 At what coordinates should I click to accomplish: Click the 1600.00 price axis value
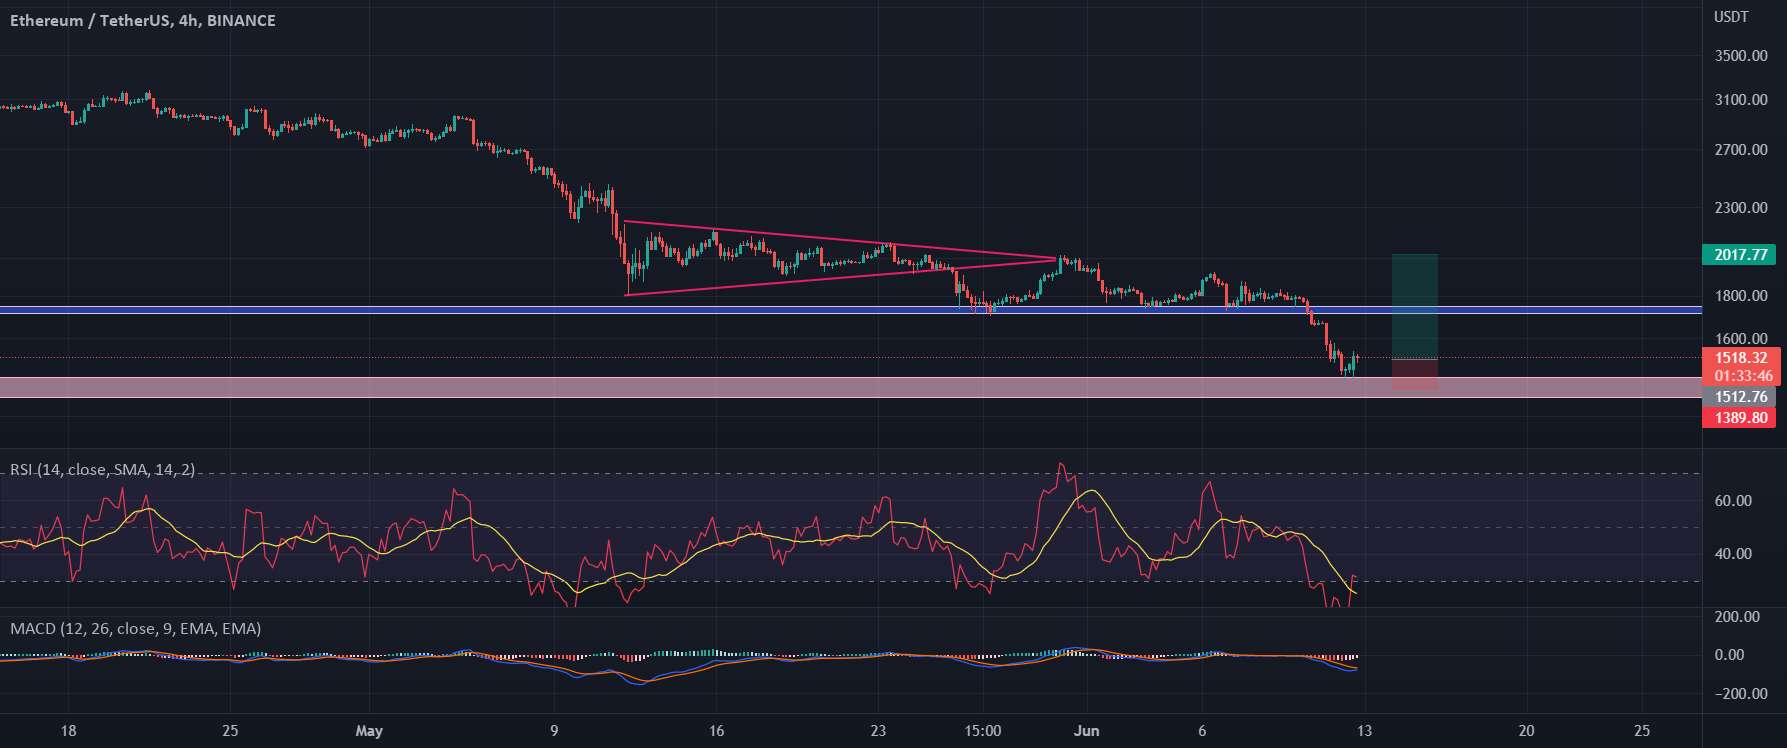coord(1740,339)
